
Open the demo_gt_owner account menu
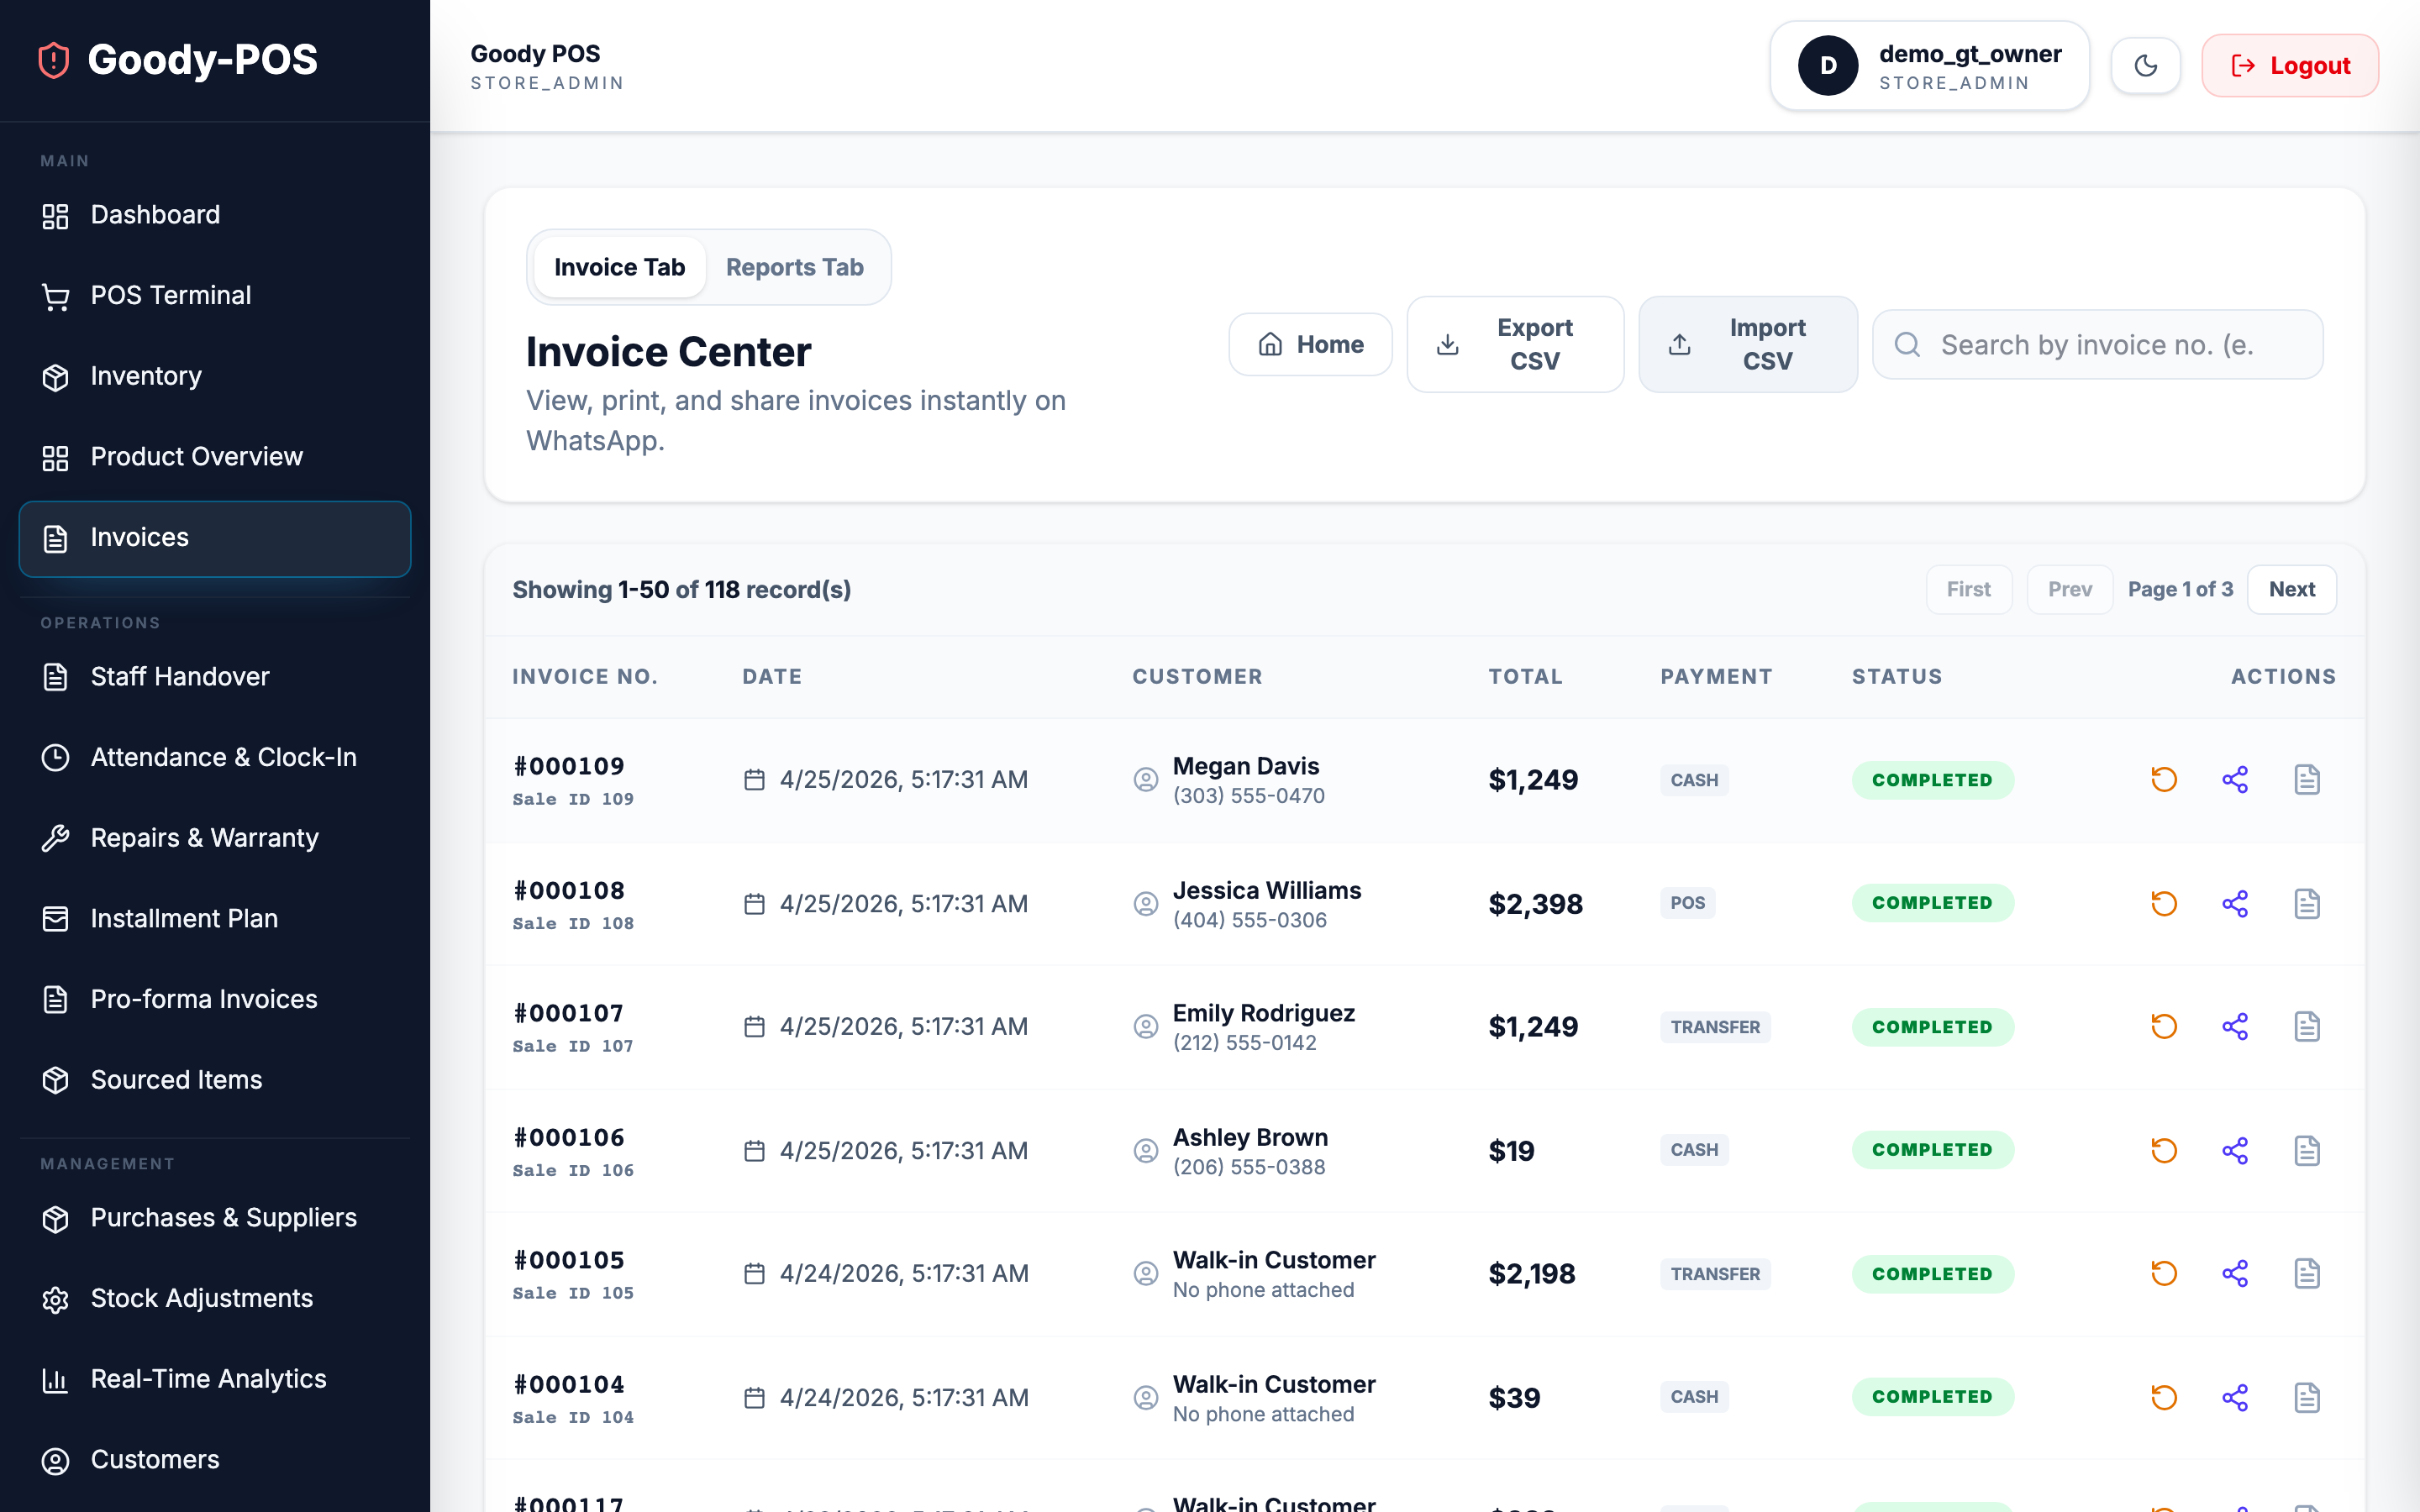click(1929, 65)
